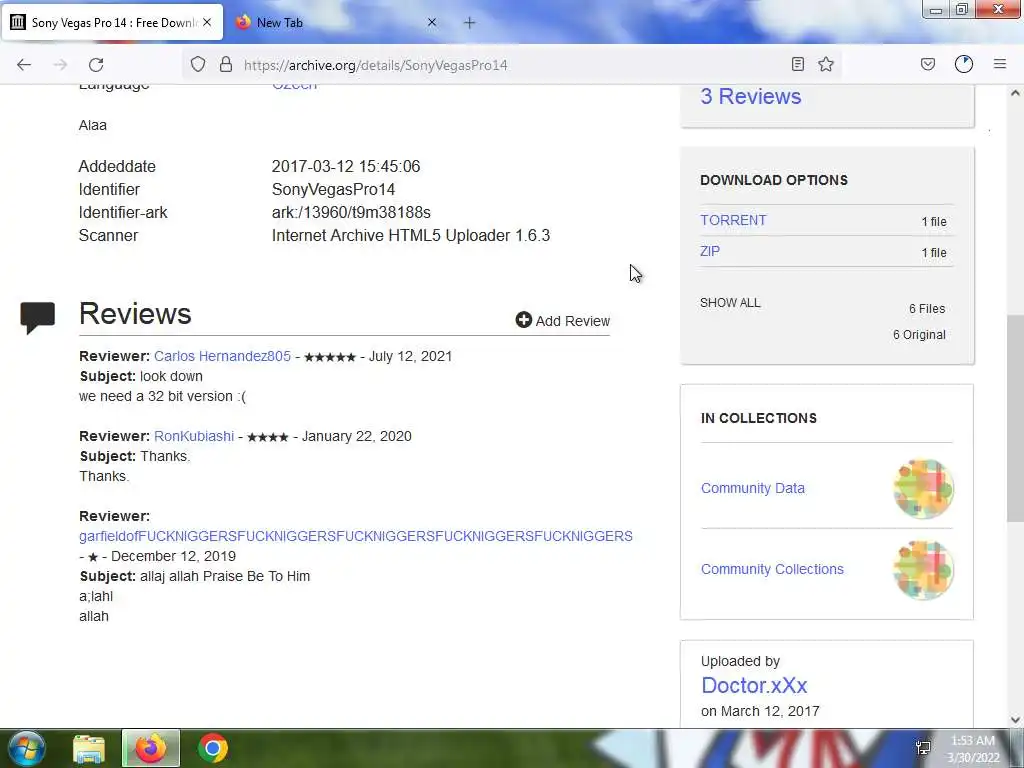Viewport: 1024px width, 768px height.
Task: Open the Firefox hamburger menu
Action: 1000,64
